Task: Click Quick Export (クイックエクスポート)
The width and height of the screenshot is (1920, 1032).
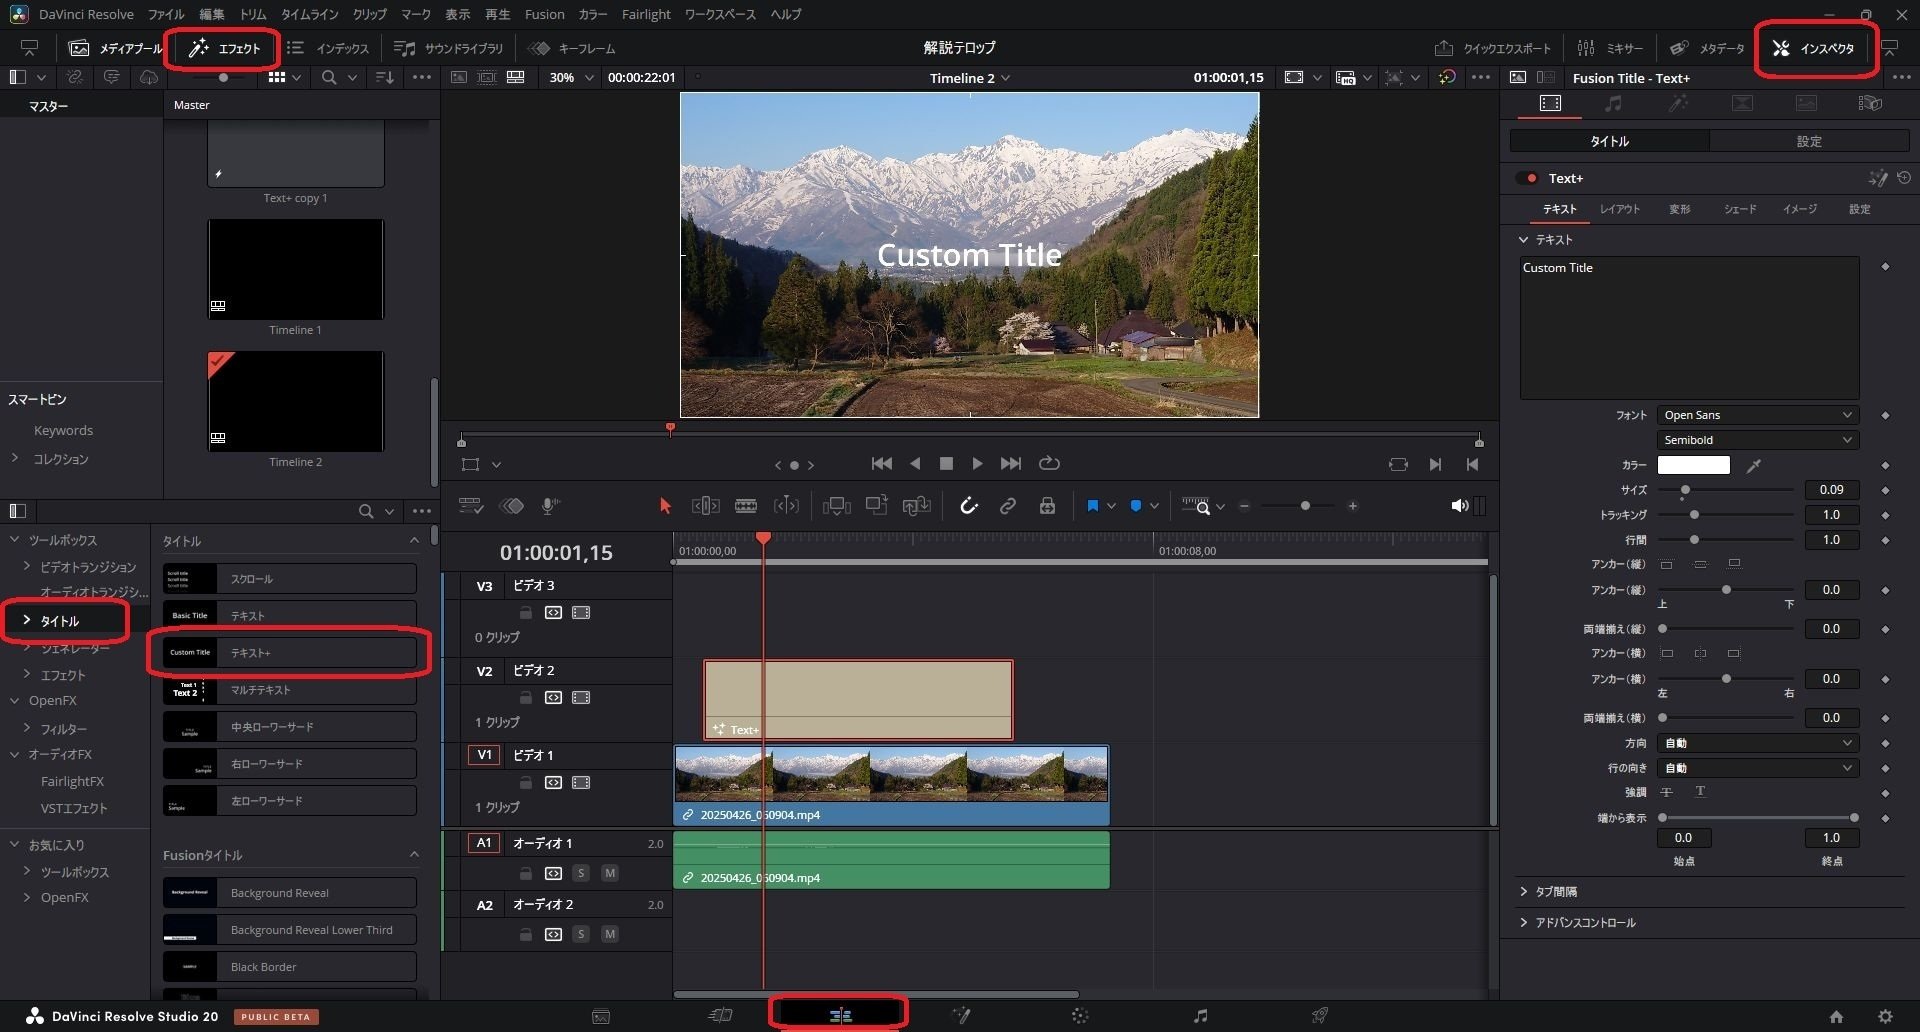Action: click(x=1492, y=48)
